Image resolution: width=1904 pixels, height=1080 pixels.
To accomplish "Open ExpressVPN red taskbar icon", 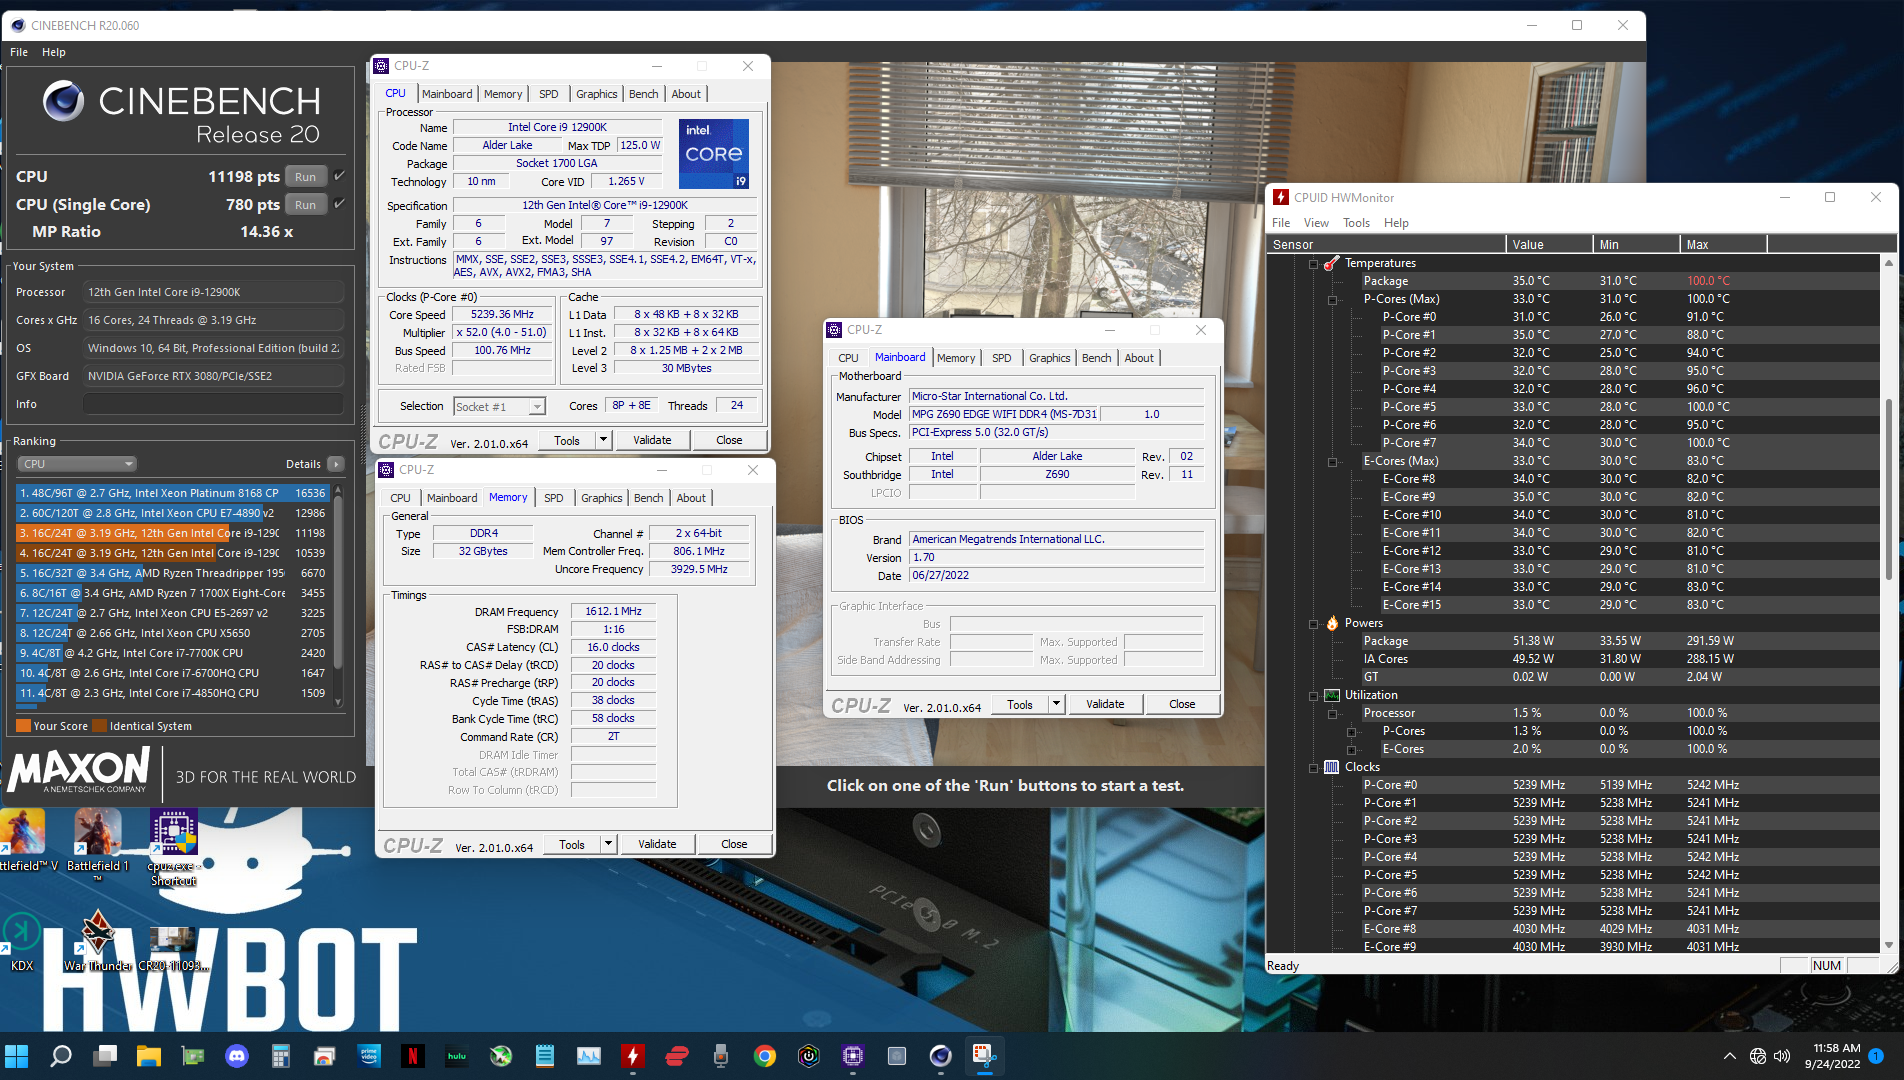I will 677,1056.
